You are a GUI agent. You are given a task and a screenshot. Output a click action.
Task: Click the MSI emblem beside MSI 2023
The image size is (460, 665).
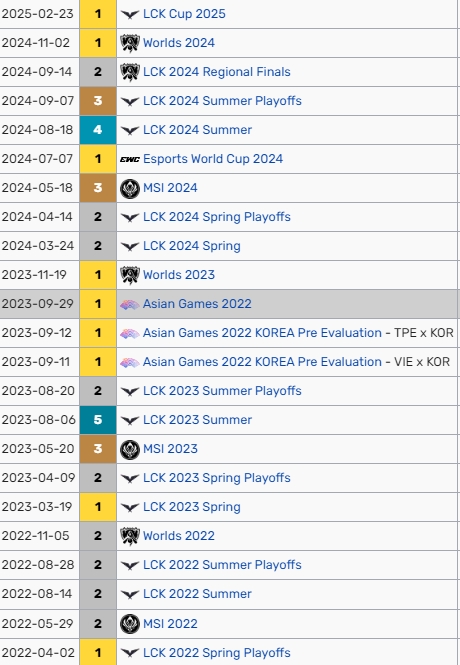click(130, 449)
